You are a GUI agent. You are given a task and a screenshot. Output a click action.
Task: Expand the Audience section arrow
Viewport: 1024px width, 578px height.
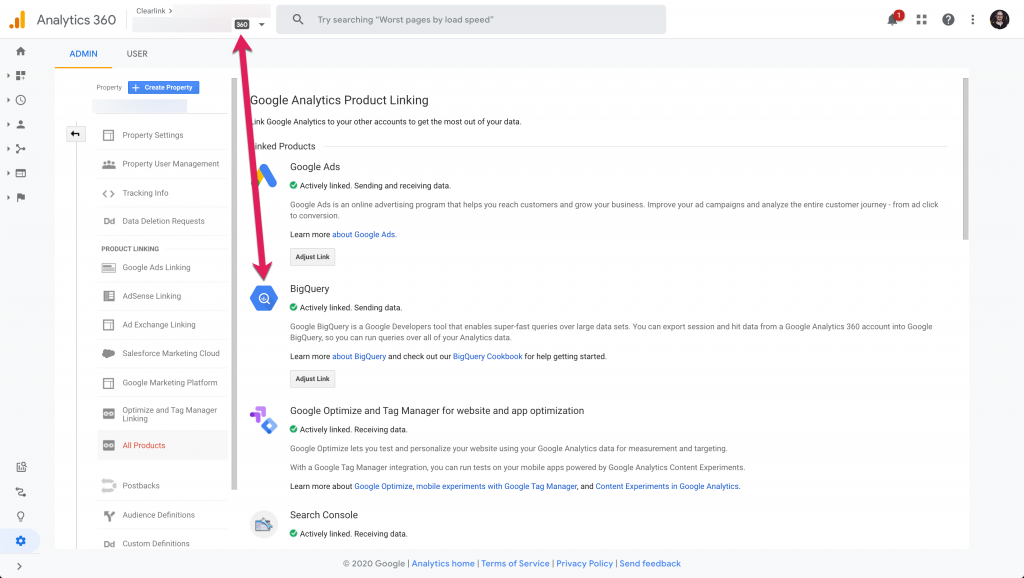click(x=8, y=124)
